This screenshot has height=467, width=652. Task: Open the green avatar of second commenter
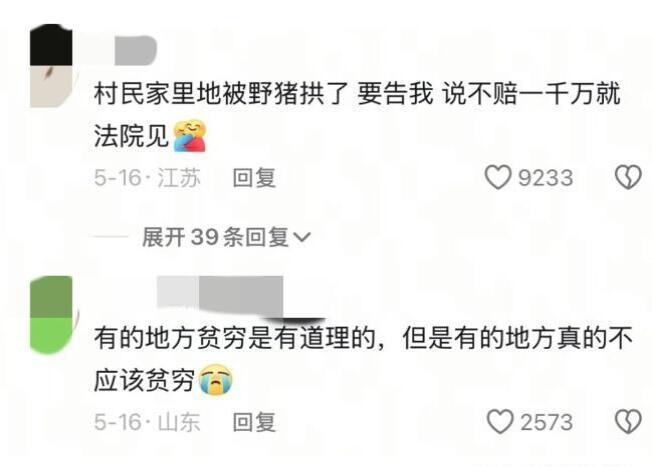tap(52, 315)
